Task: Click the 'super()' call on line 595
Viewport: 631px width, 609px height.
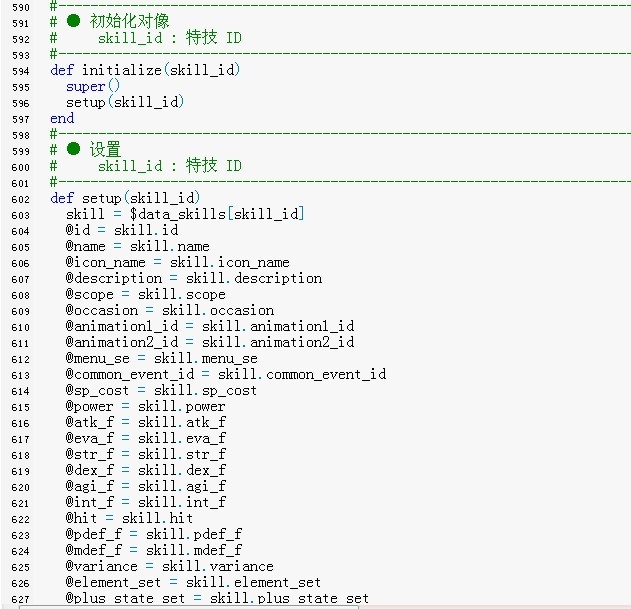Action: (x=93, y=87)
